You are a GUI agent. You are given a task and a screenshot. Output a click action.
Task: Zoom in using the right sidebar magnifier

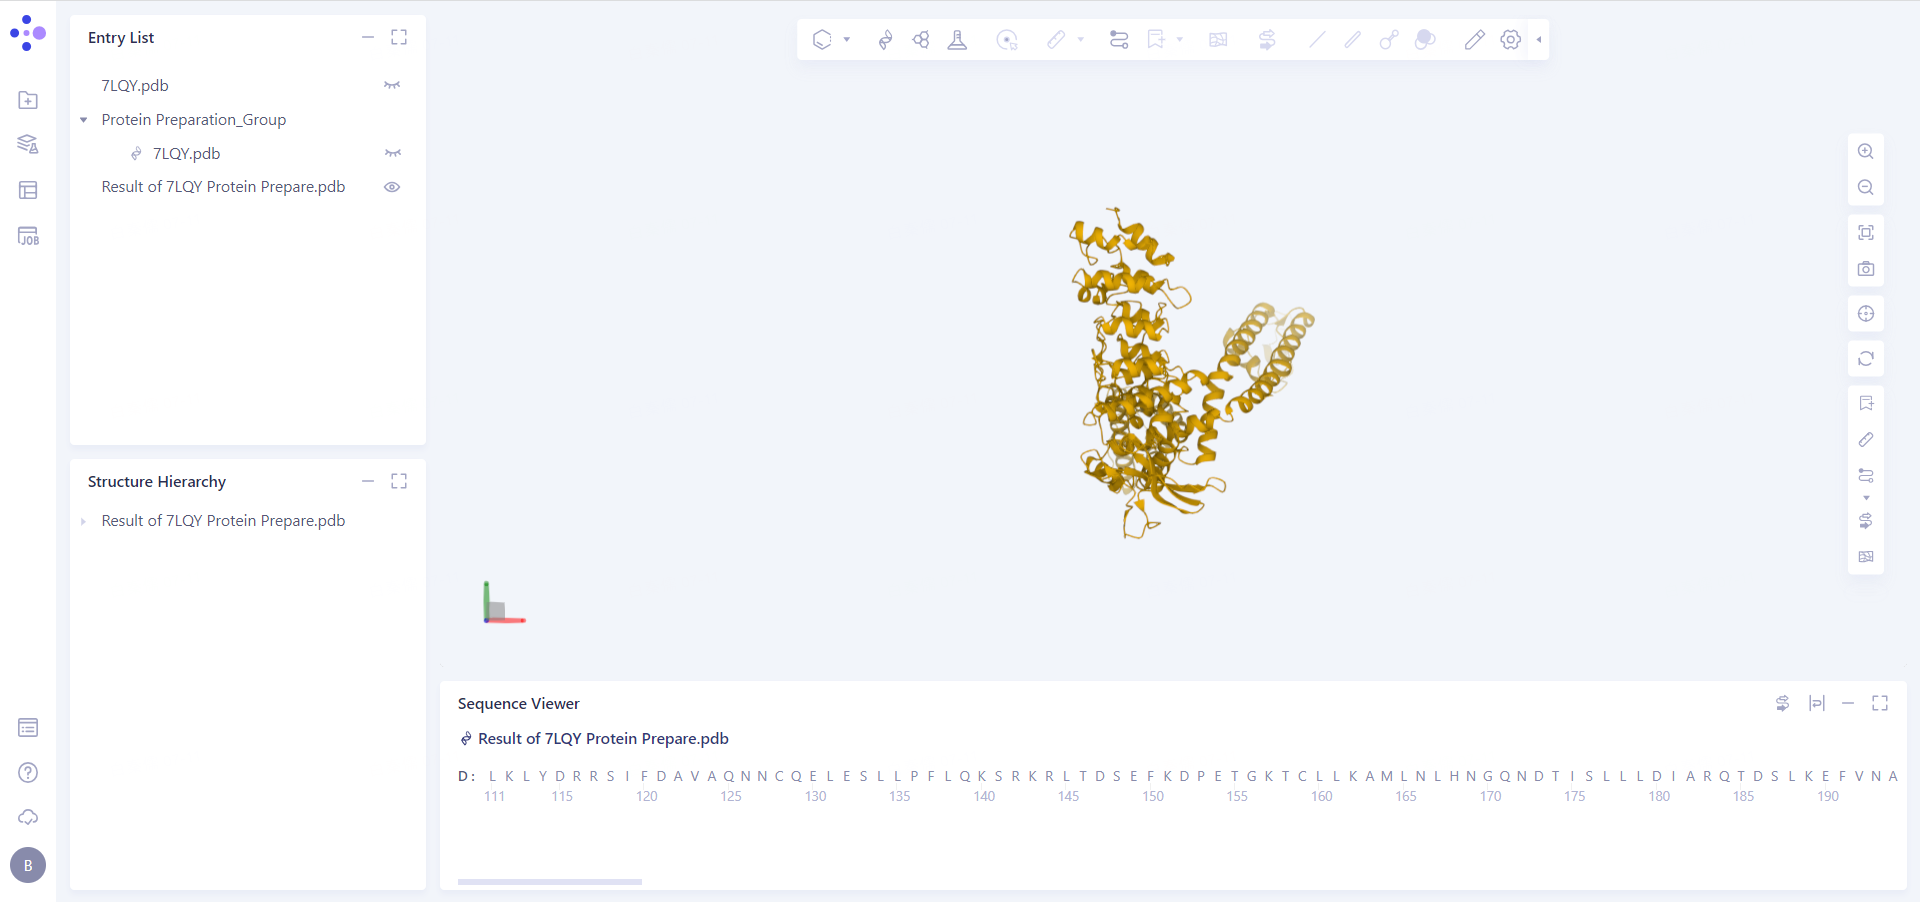(1866, 151)
